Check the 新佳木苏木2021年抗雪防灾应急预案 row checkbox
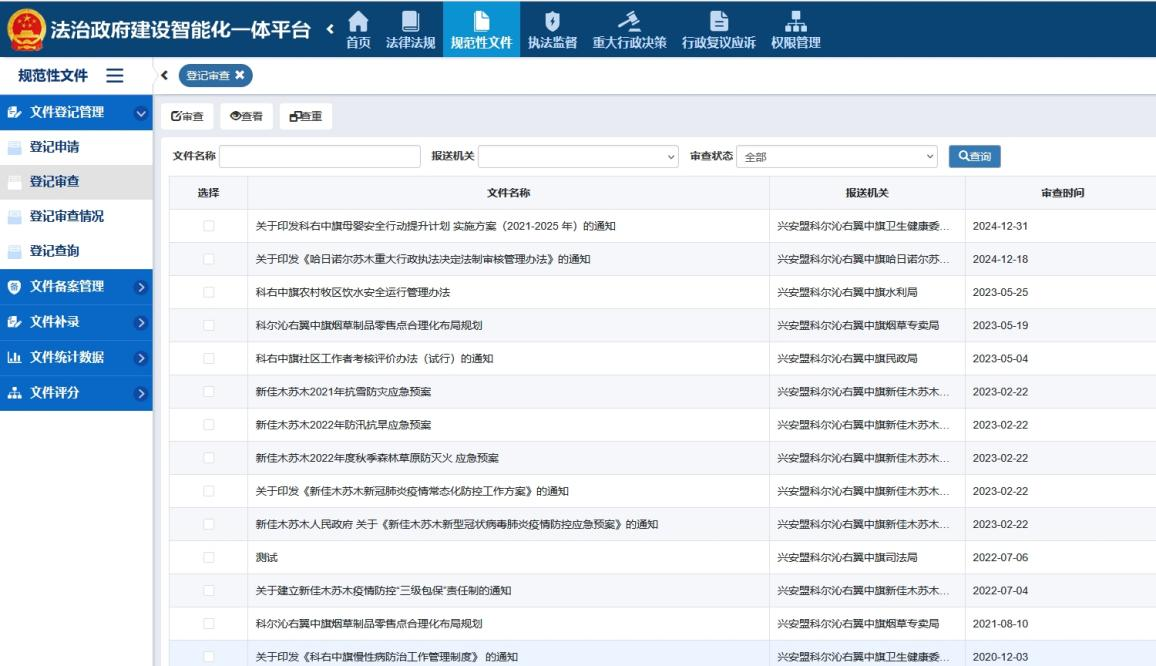This screenshot has height=666, width=1156. [x=209, y=392]
